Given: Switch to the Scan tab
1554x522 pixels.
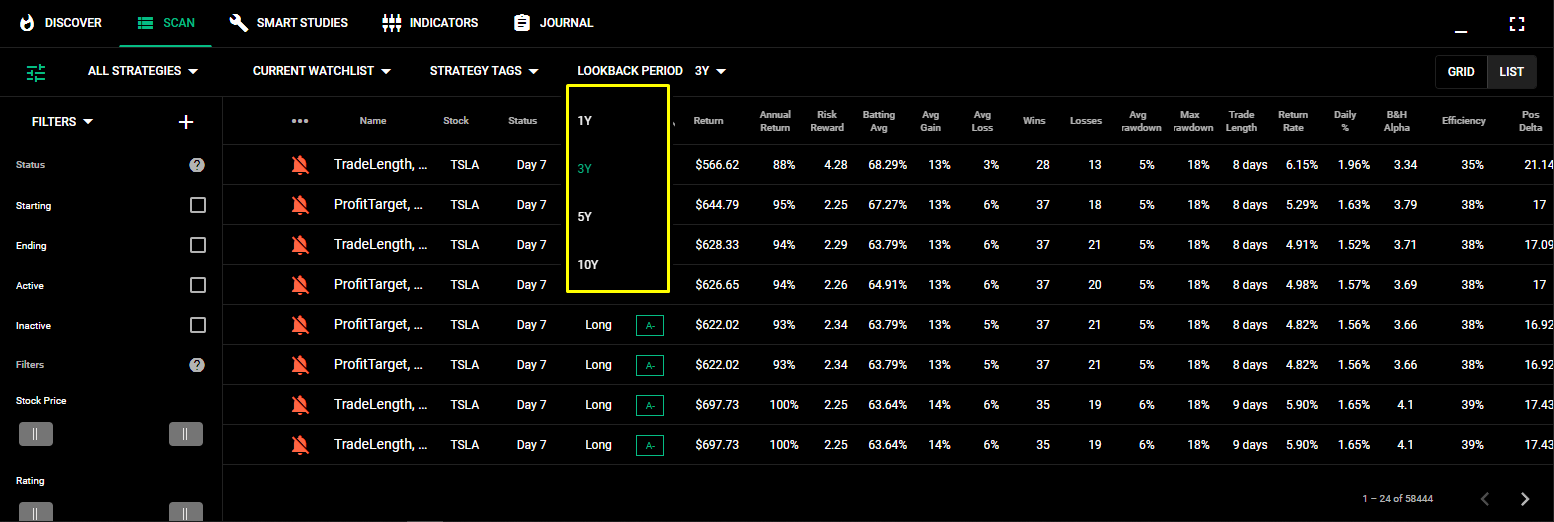Looking at the screenshot, I should click(x=165, y=22).
